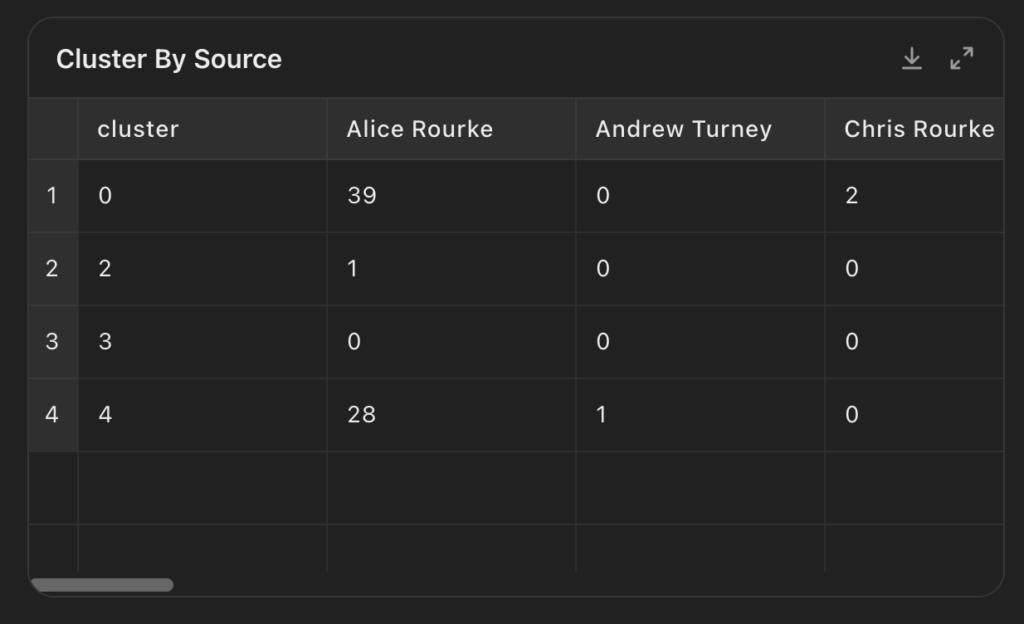Select the Alice Rourke column header
The image size is (1024, 624).
pos(451,129)
